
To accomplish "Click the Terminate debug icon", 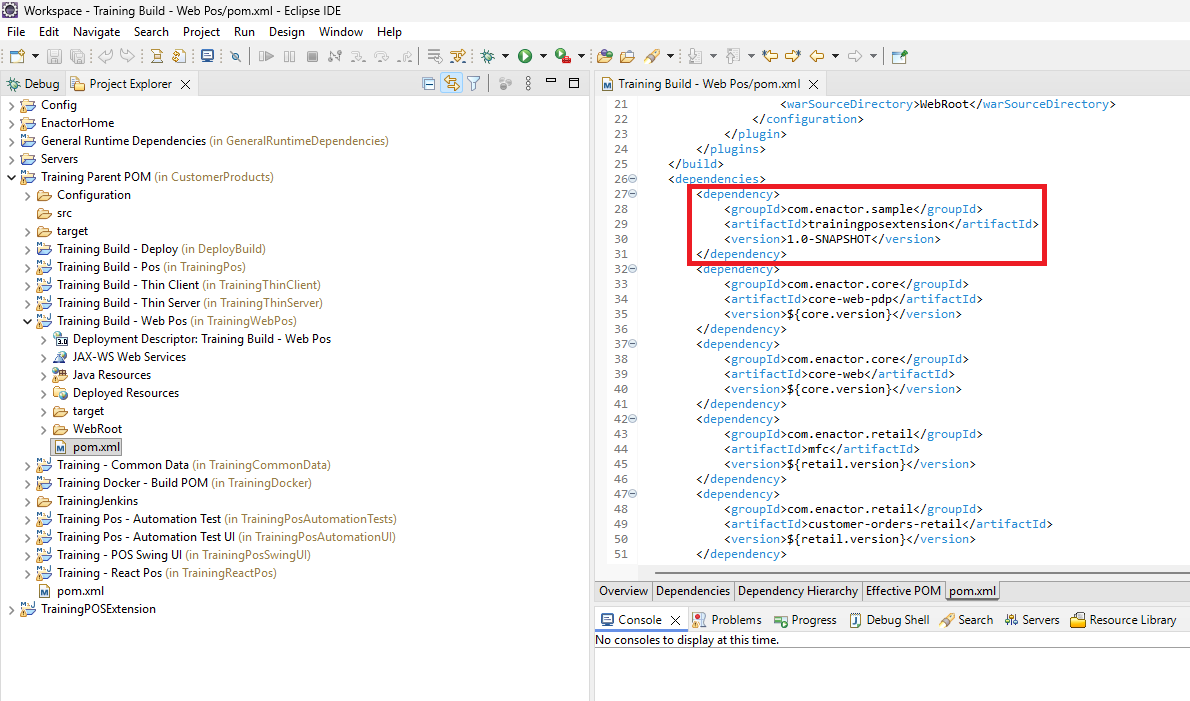I will coord(312,56).
